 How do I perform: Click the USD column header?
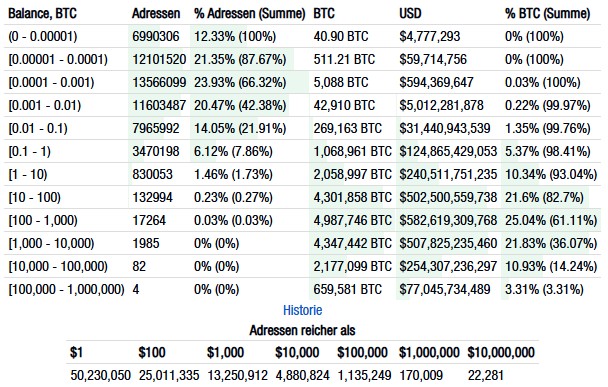410,14
